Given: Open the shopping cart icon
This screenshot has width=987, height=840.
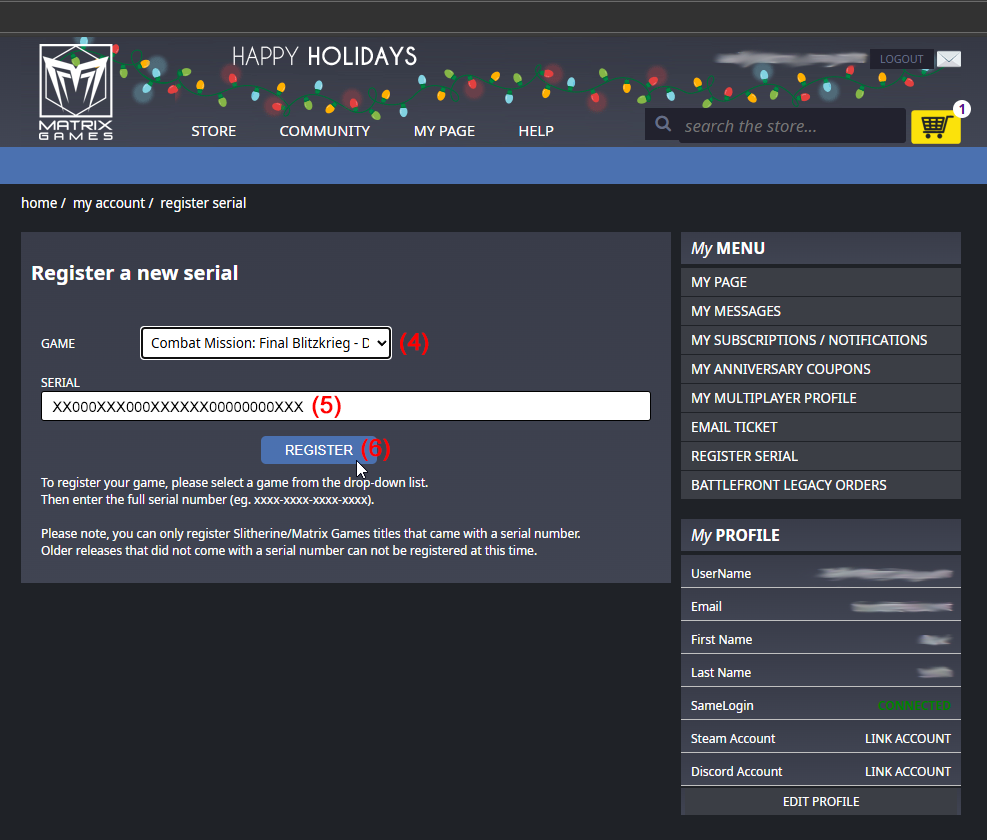Looking at the screenshot, I should click(x=935, y=127).
